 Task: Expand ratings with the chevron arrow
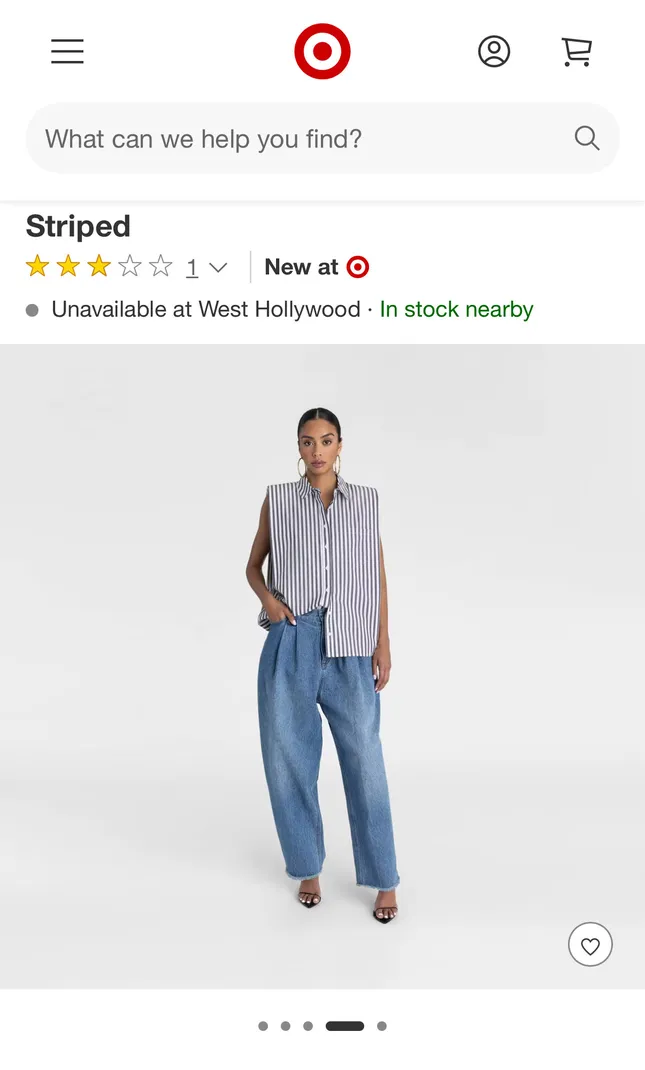[x=218, y=268]
